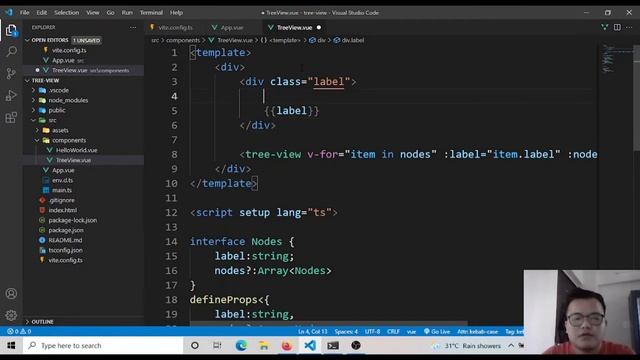Screen dimensions: 640x360
Task: Open the Search view in activity bar
Action: tap(11, 51)
